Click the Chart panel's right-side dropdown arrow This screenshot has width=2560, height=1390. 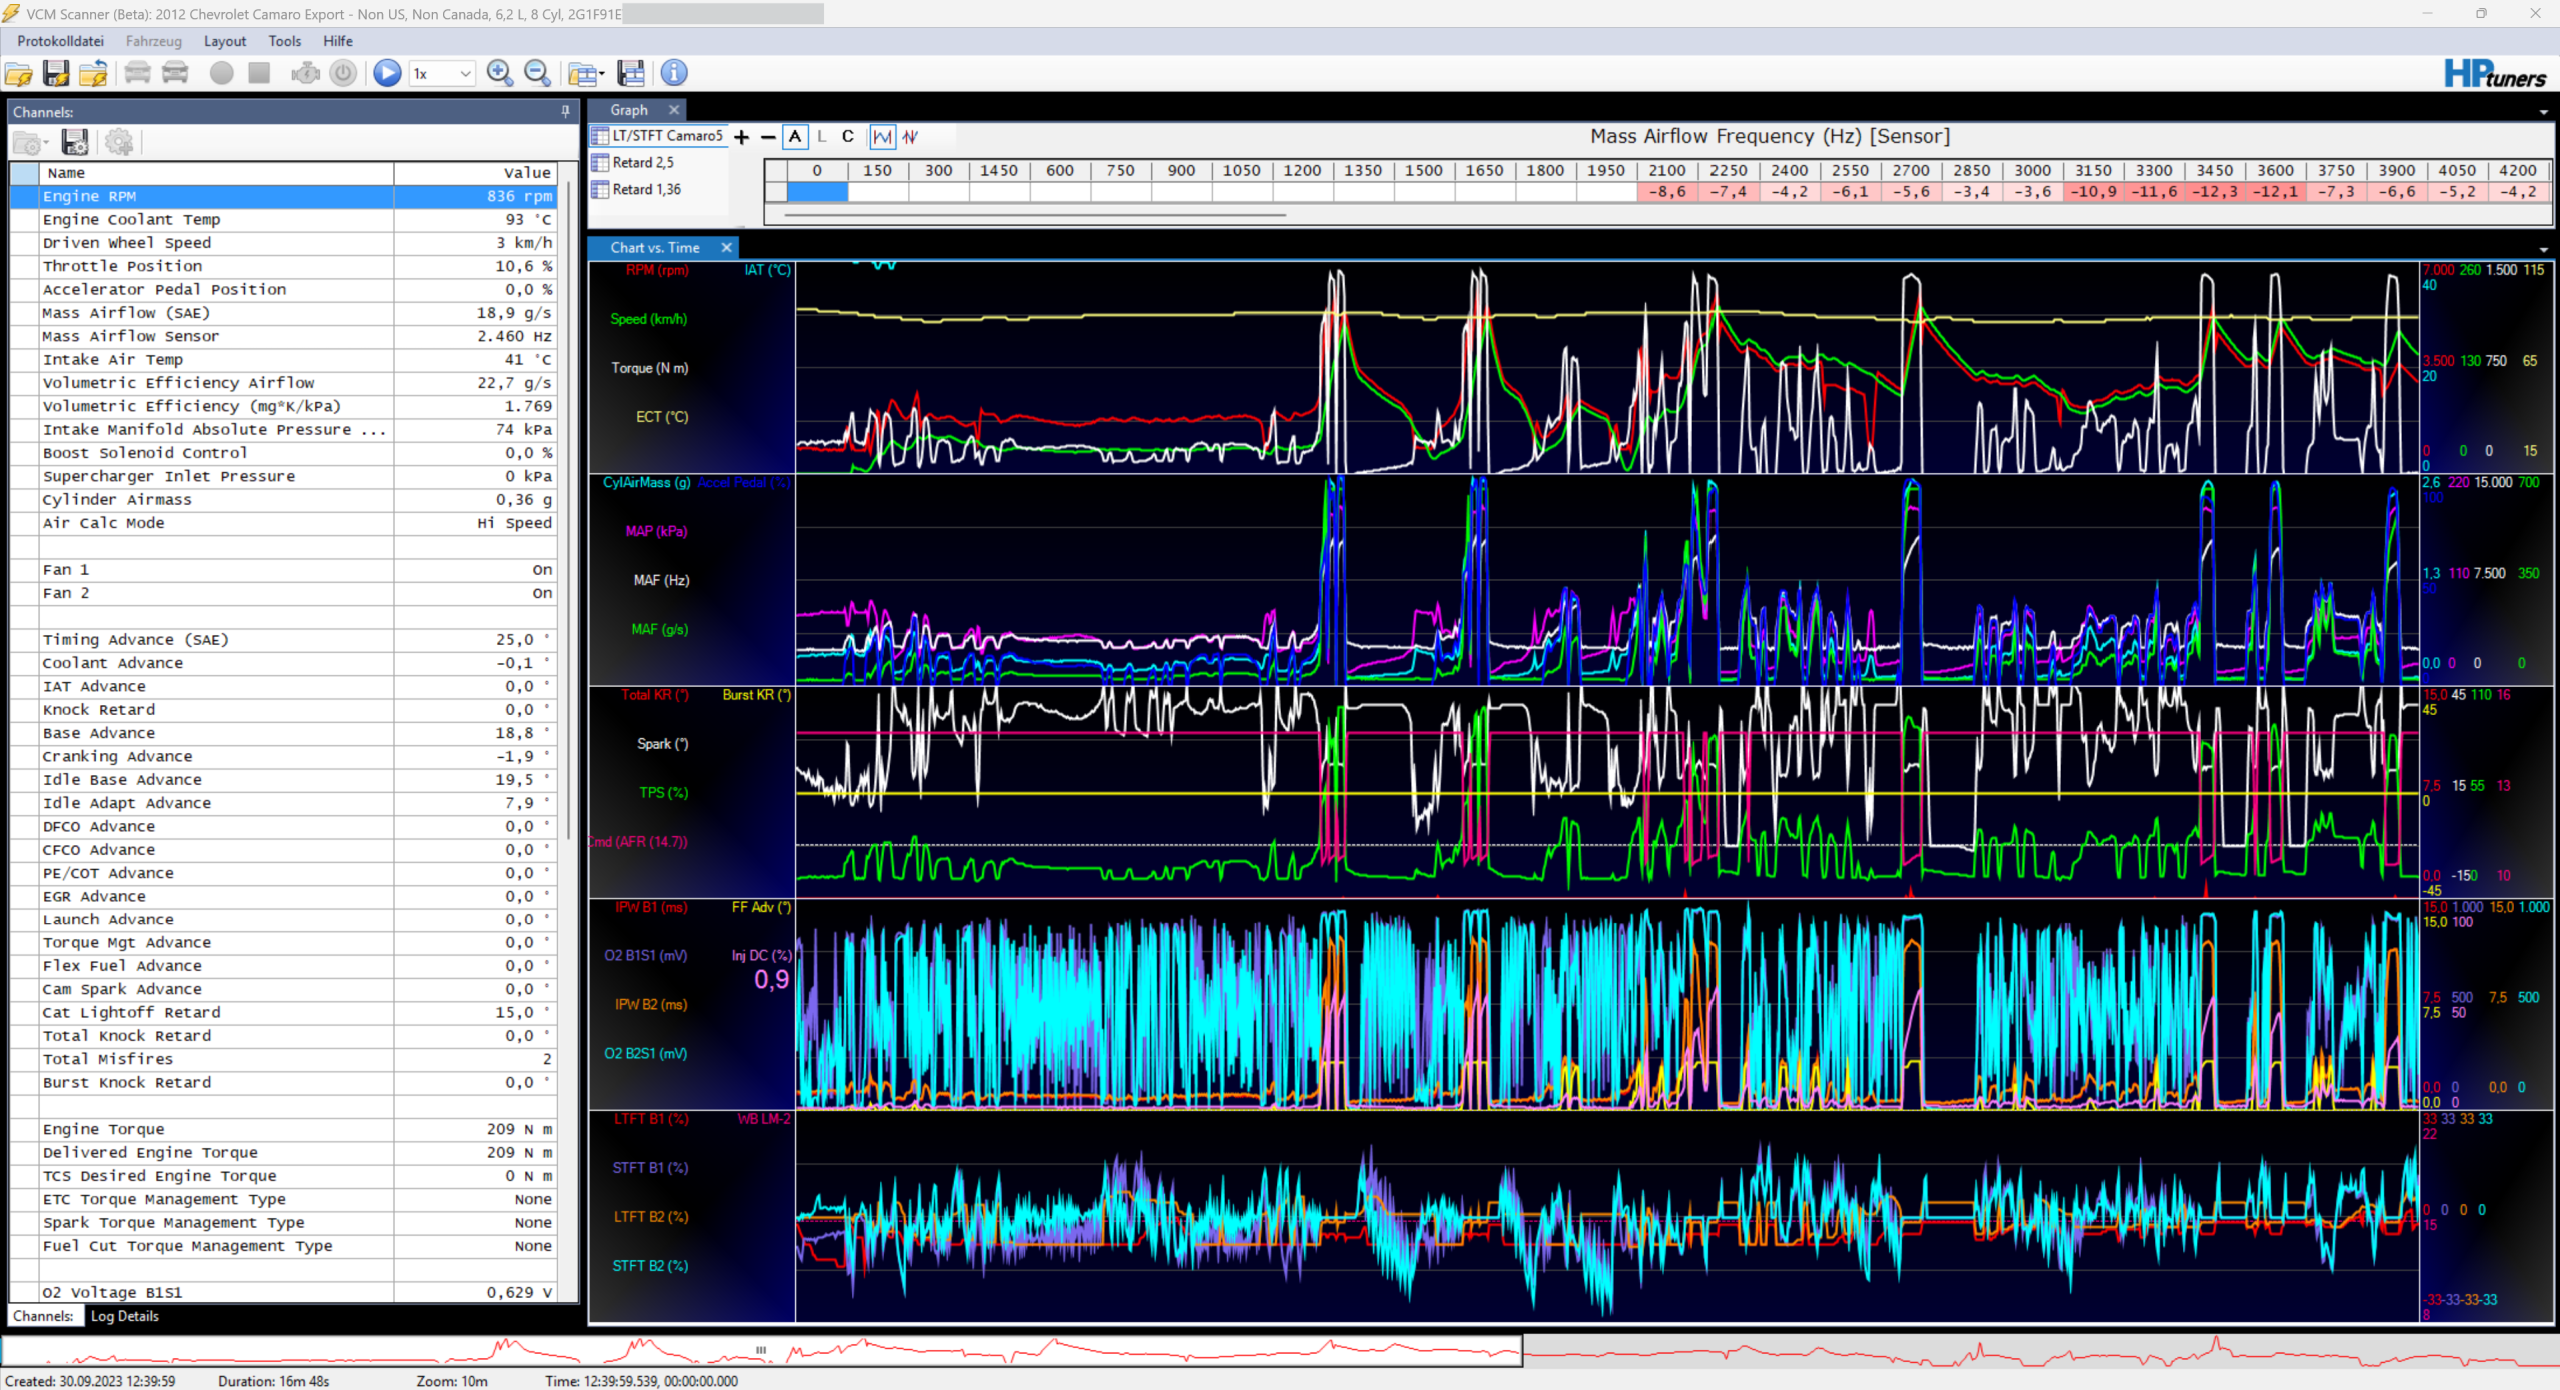point(2543,250)
